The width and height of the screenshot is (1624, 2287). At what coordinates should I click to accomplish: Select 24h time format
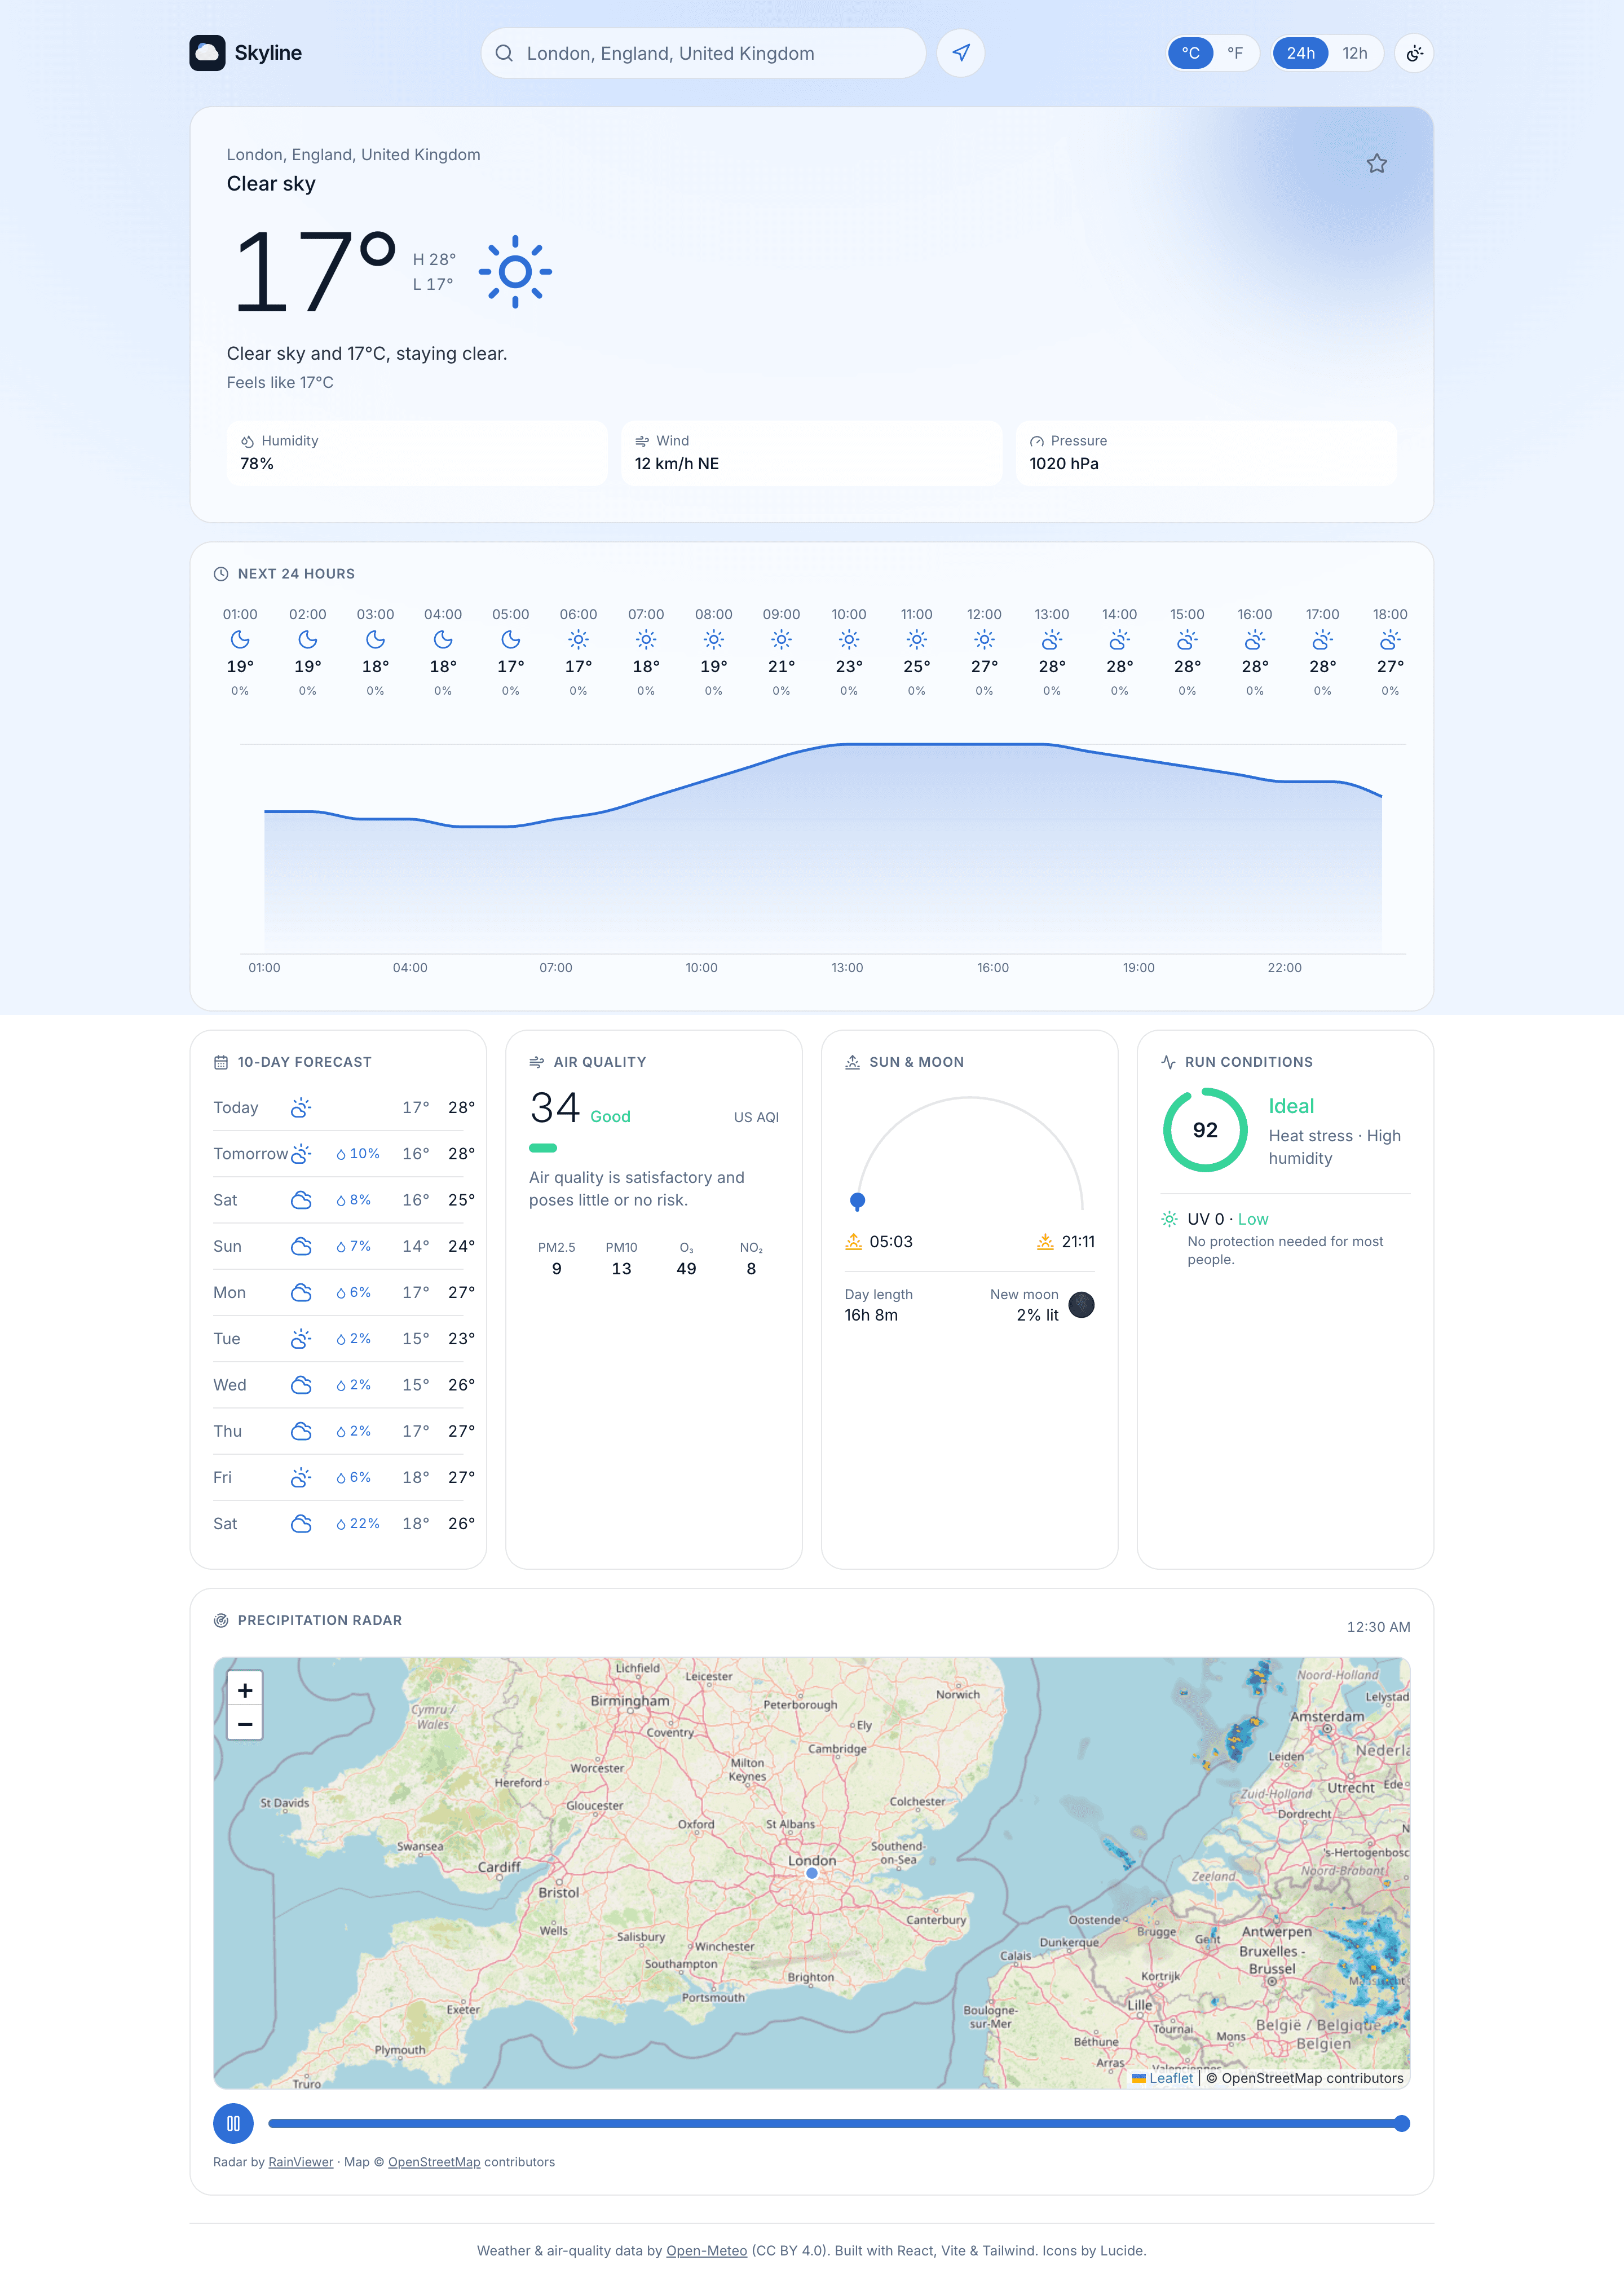[x=1300, y=53]
